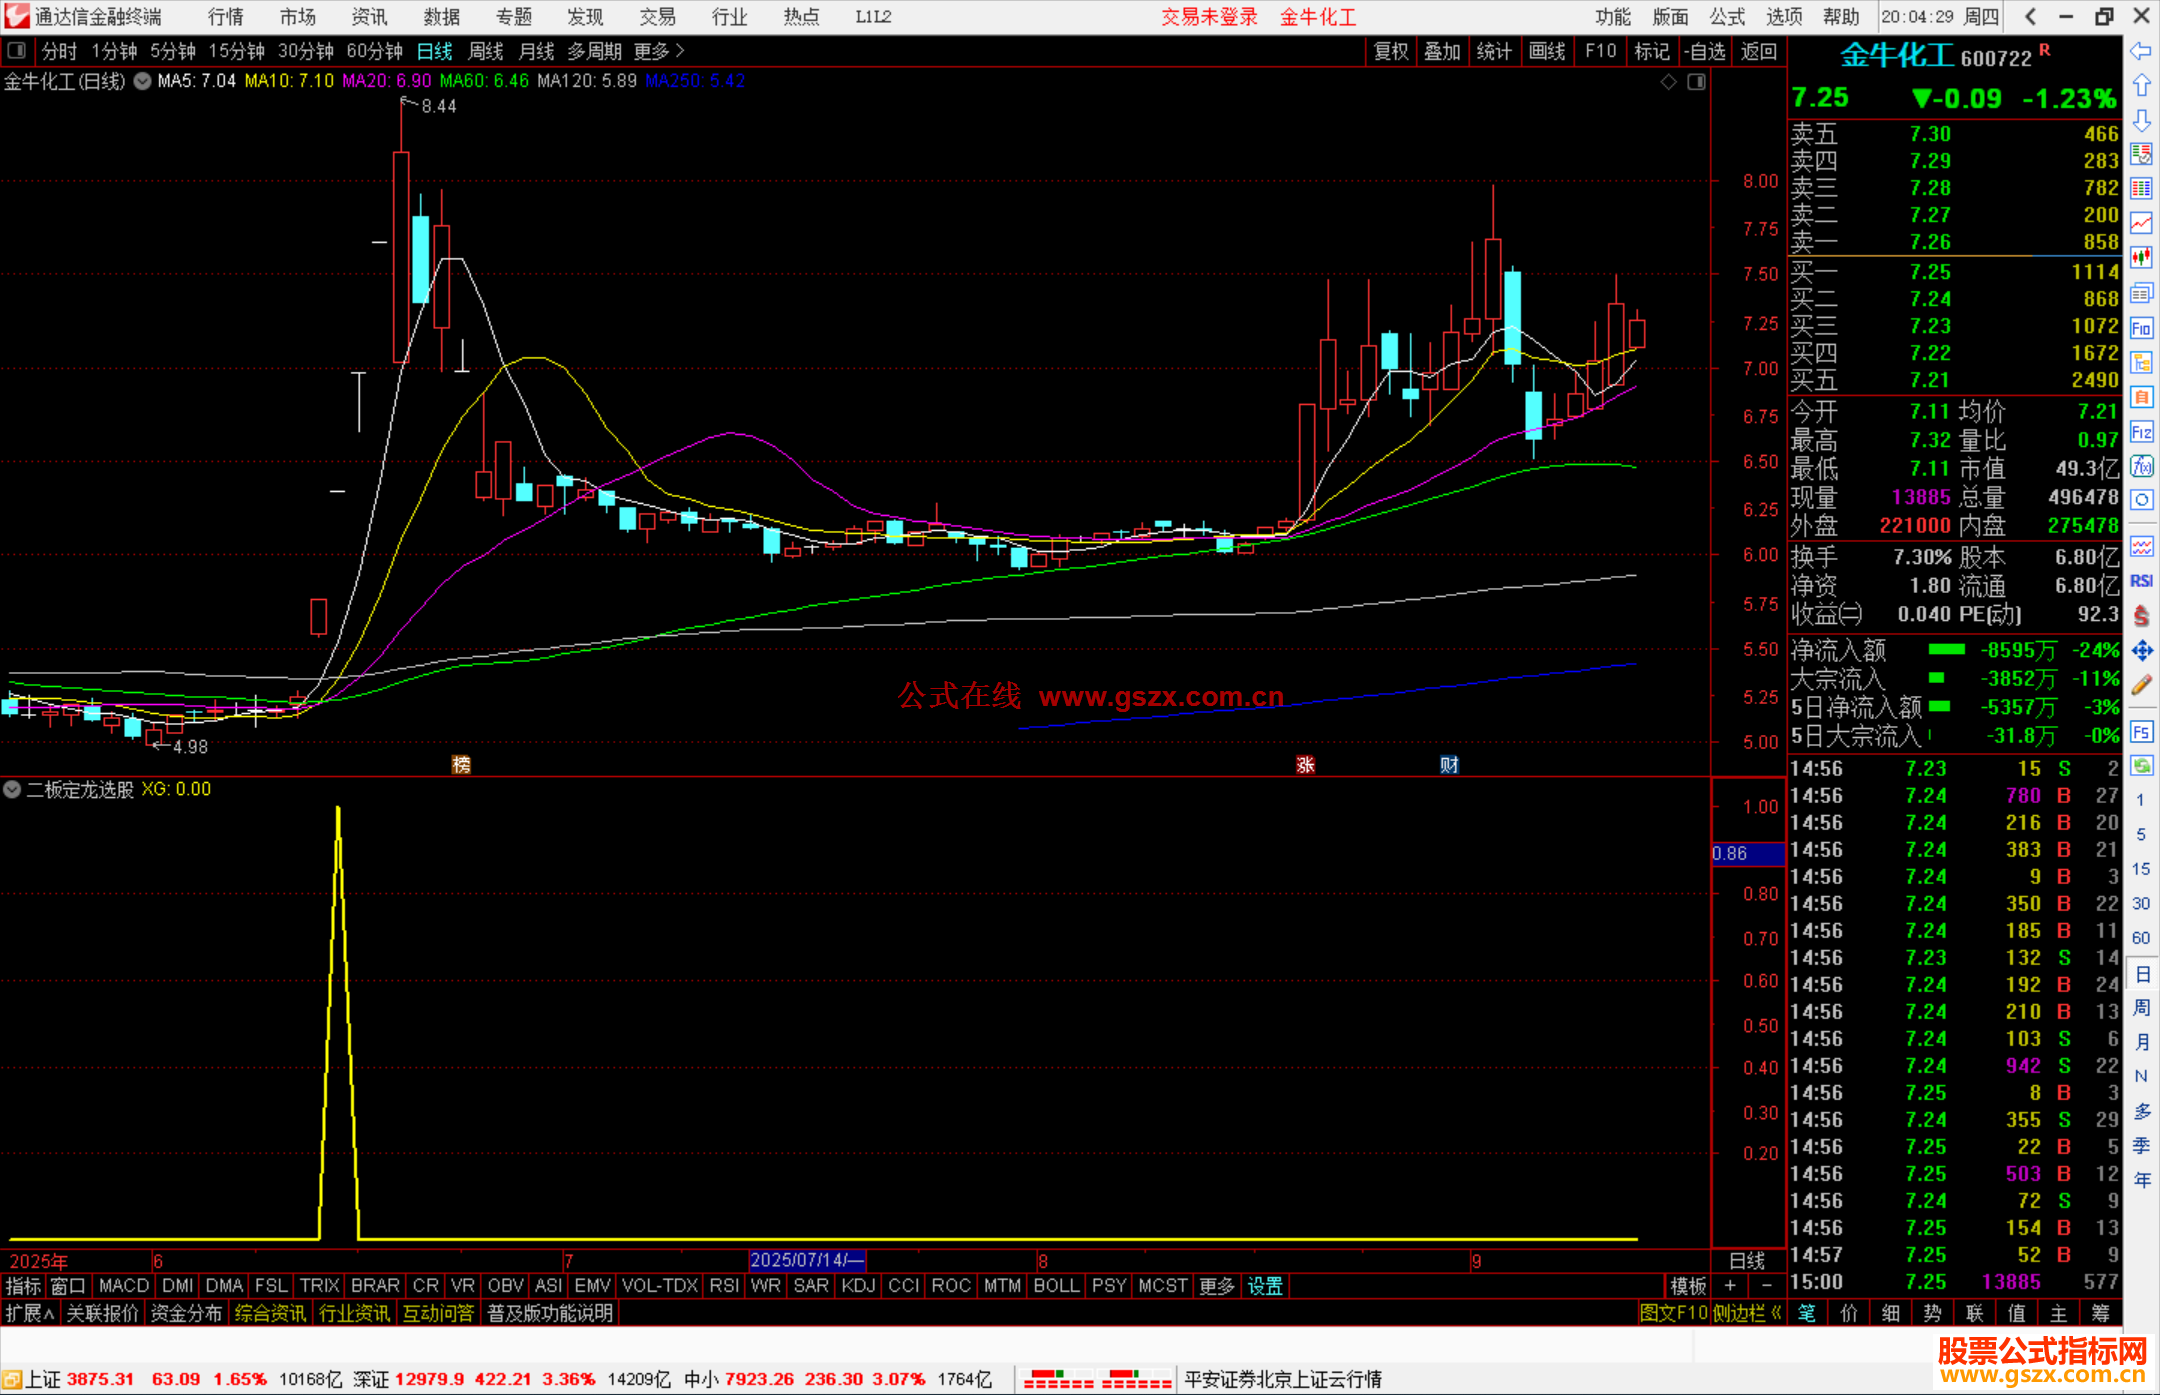
Task: Switch to 5 minute period in the sidebar
Action: pos(2141,834)
